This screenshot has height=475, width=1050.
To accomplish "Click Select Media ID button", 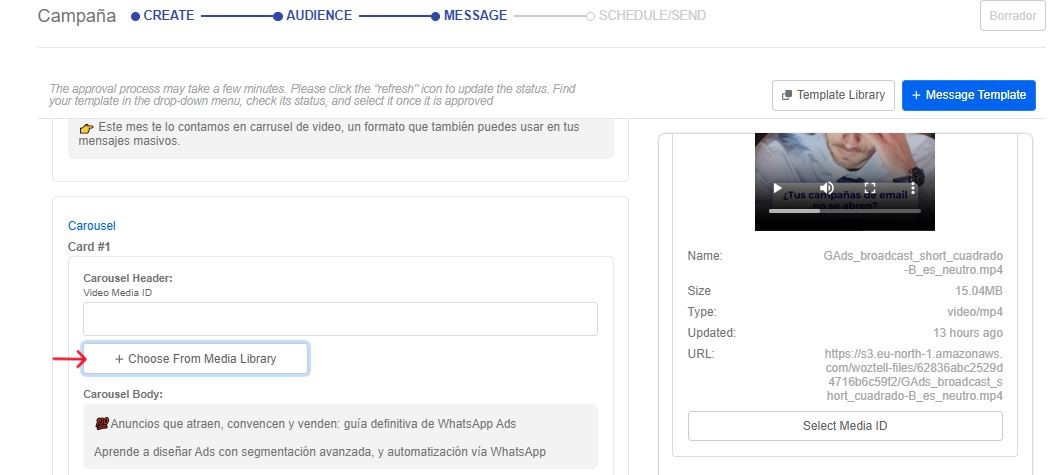I will coord(845,425).
